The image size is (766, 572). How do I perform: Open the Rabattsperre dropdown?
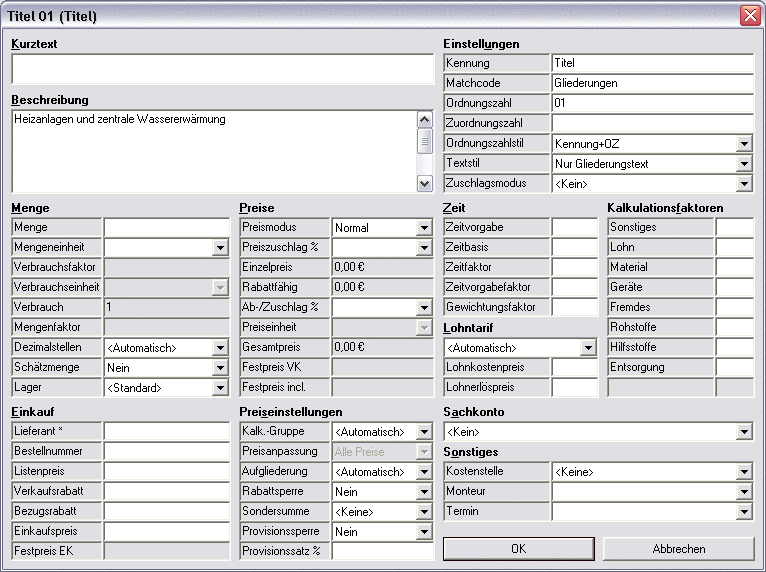[424, 492]
